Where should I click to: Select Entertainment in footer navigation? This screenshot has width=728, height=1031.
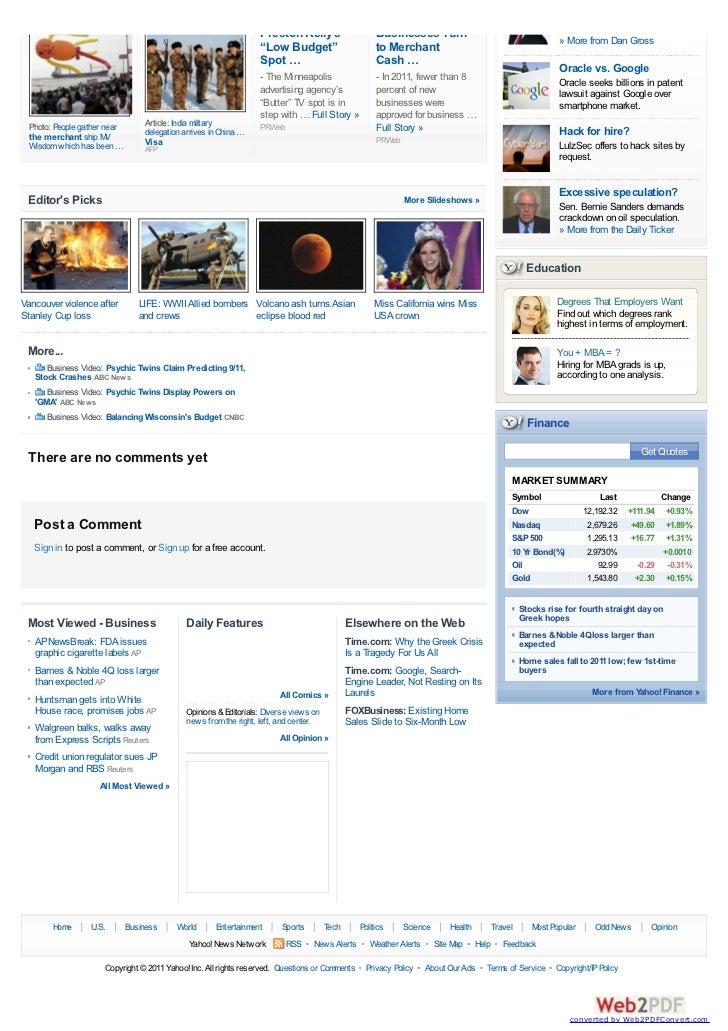[239, 927]
